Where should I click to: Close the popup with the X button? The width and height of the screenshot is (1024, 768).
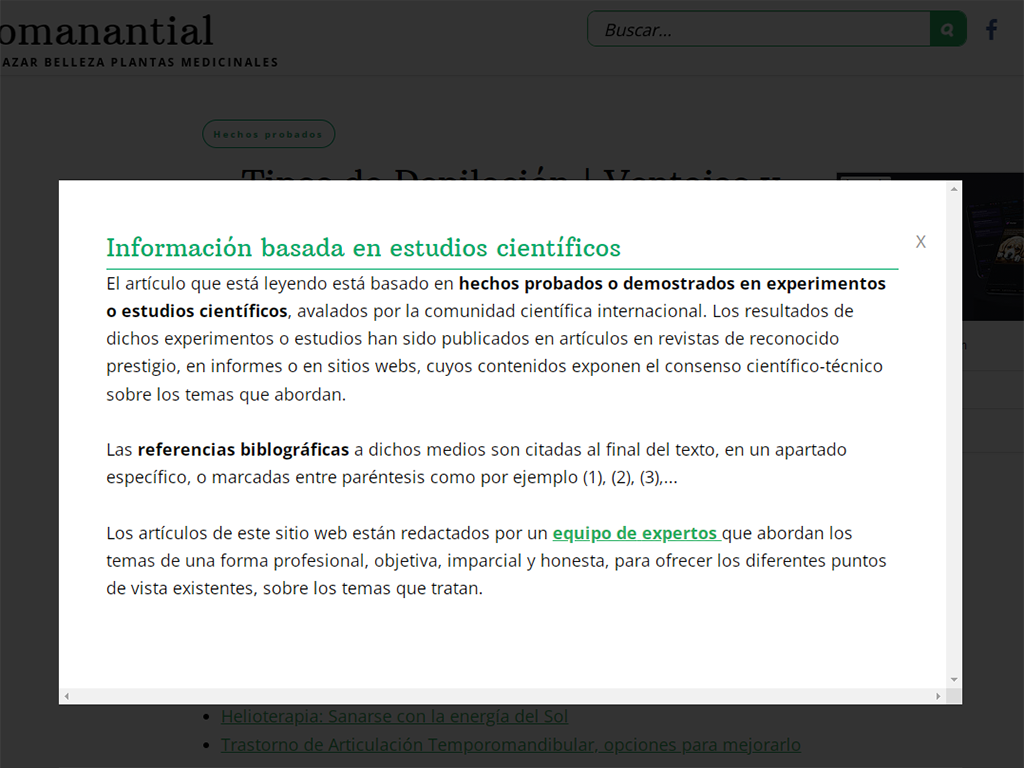(x=921, y=242)
